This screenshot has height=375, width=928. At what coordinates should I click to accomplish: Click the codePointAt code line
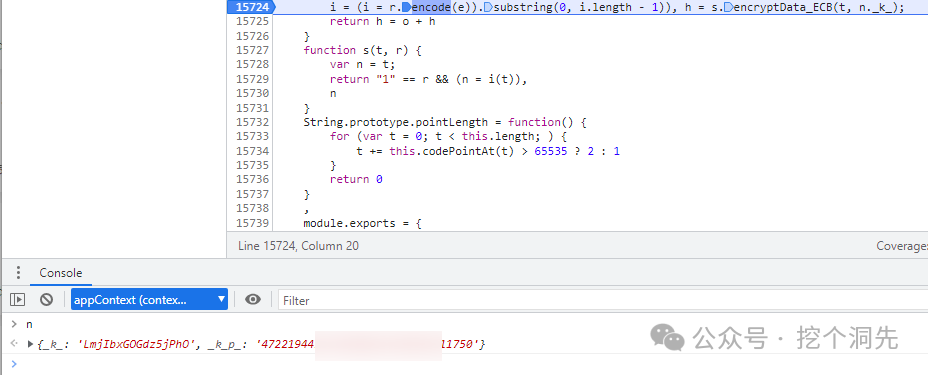[488, 151]
